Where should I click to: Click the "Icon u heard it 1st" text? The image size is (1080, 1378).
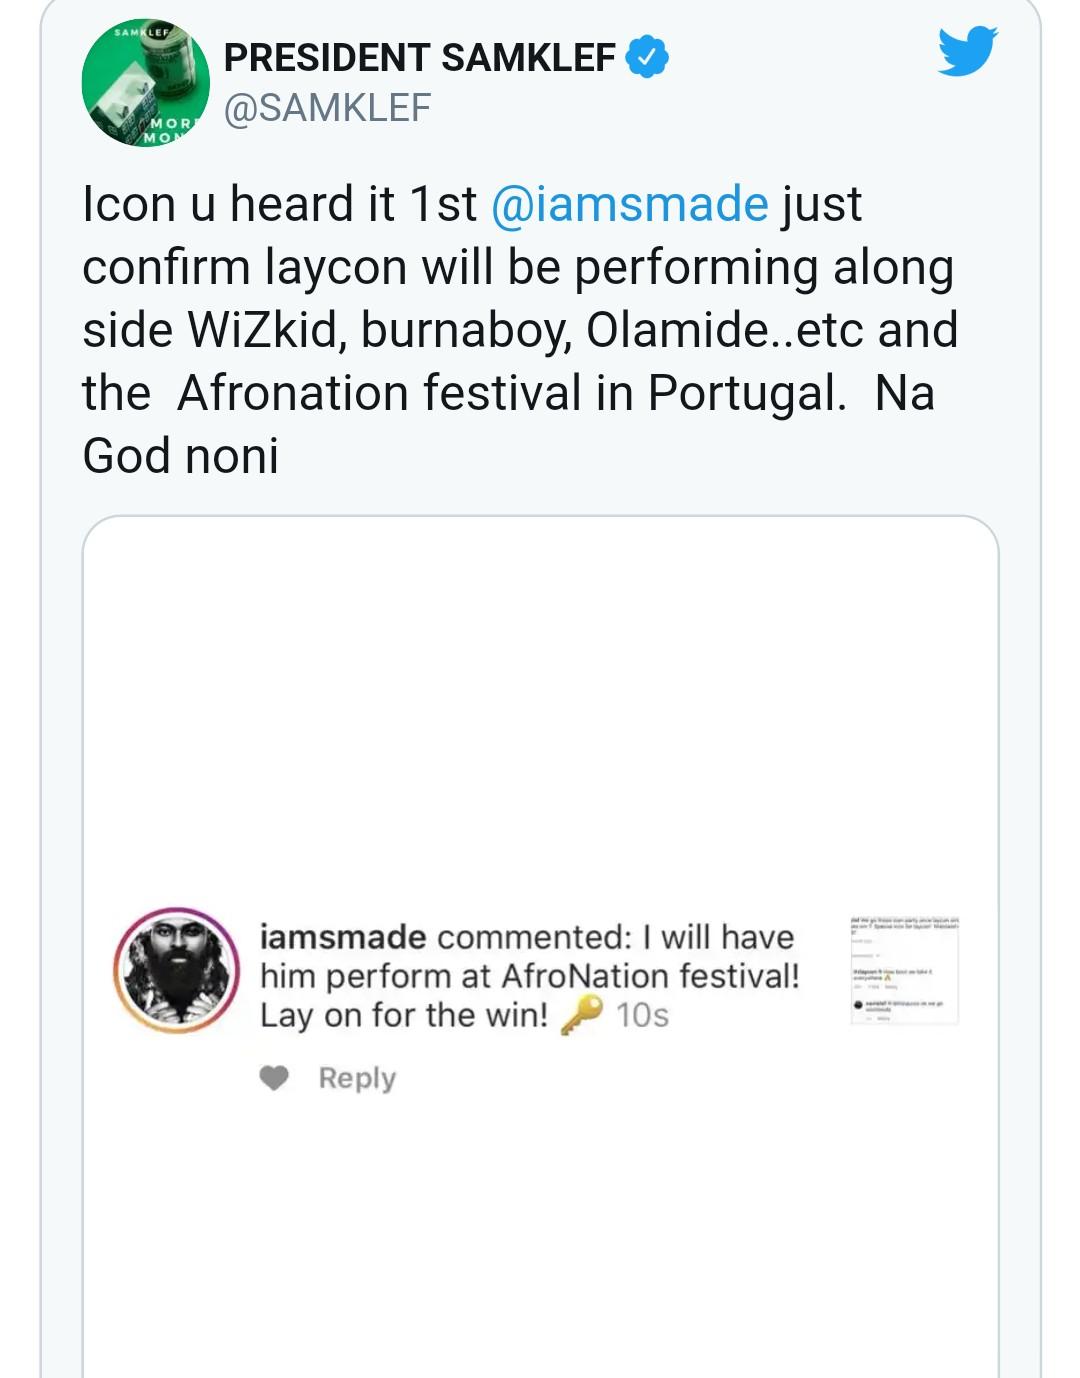coord(279,204)
